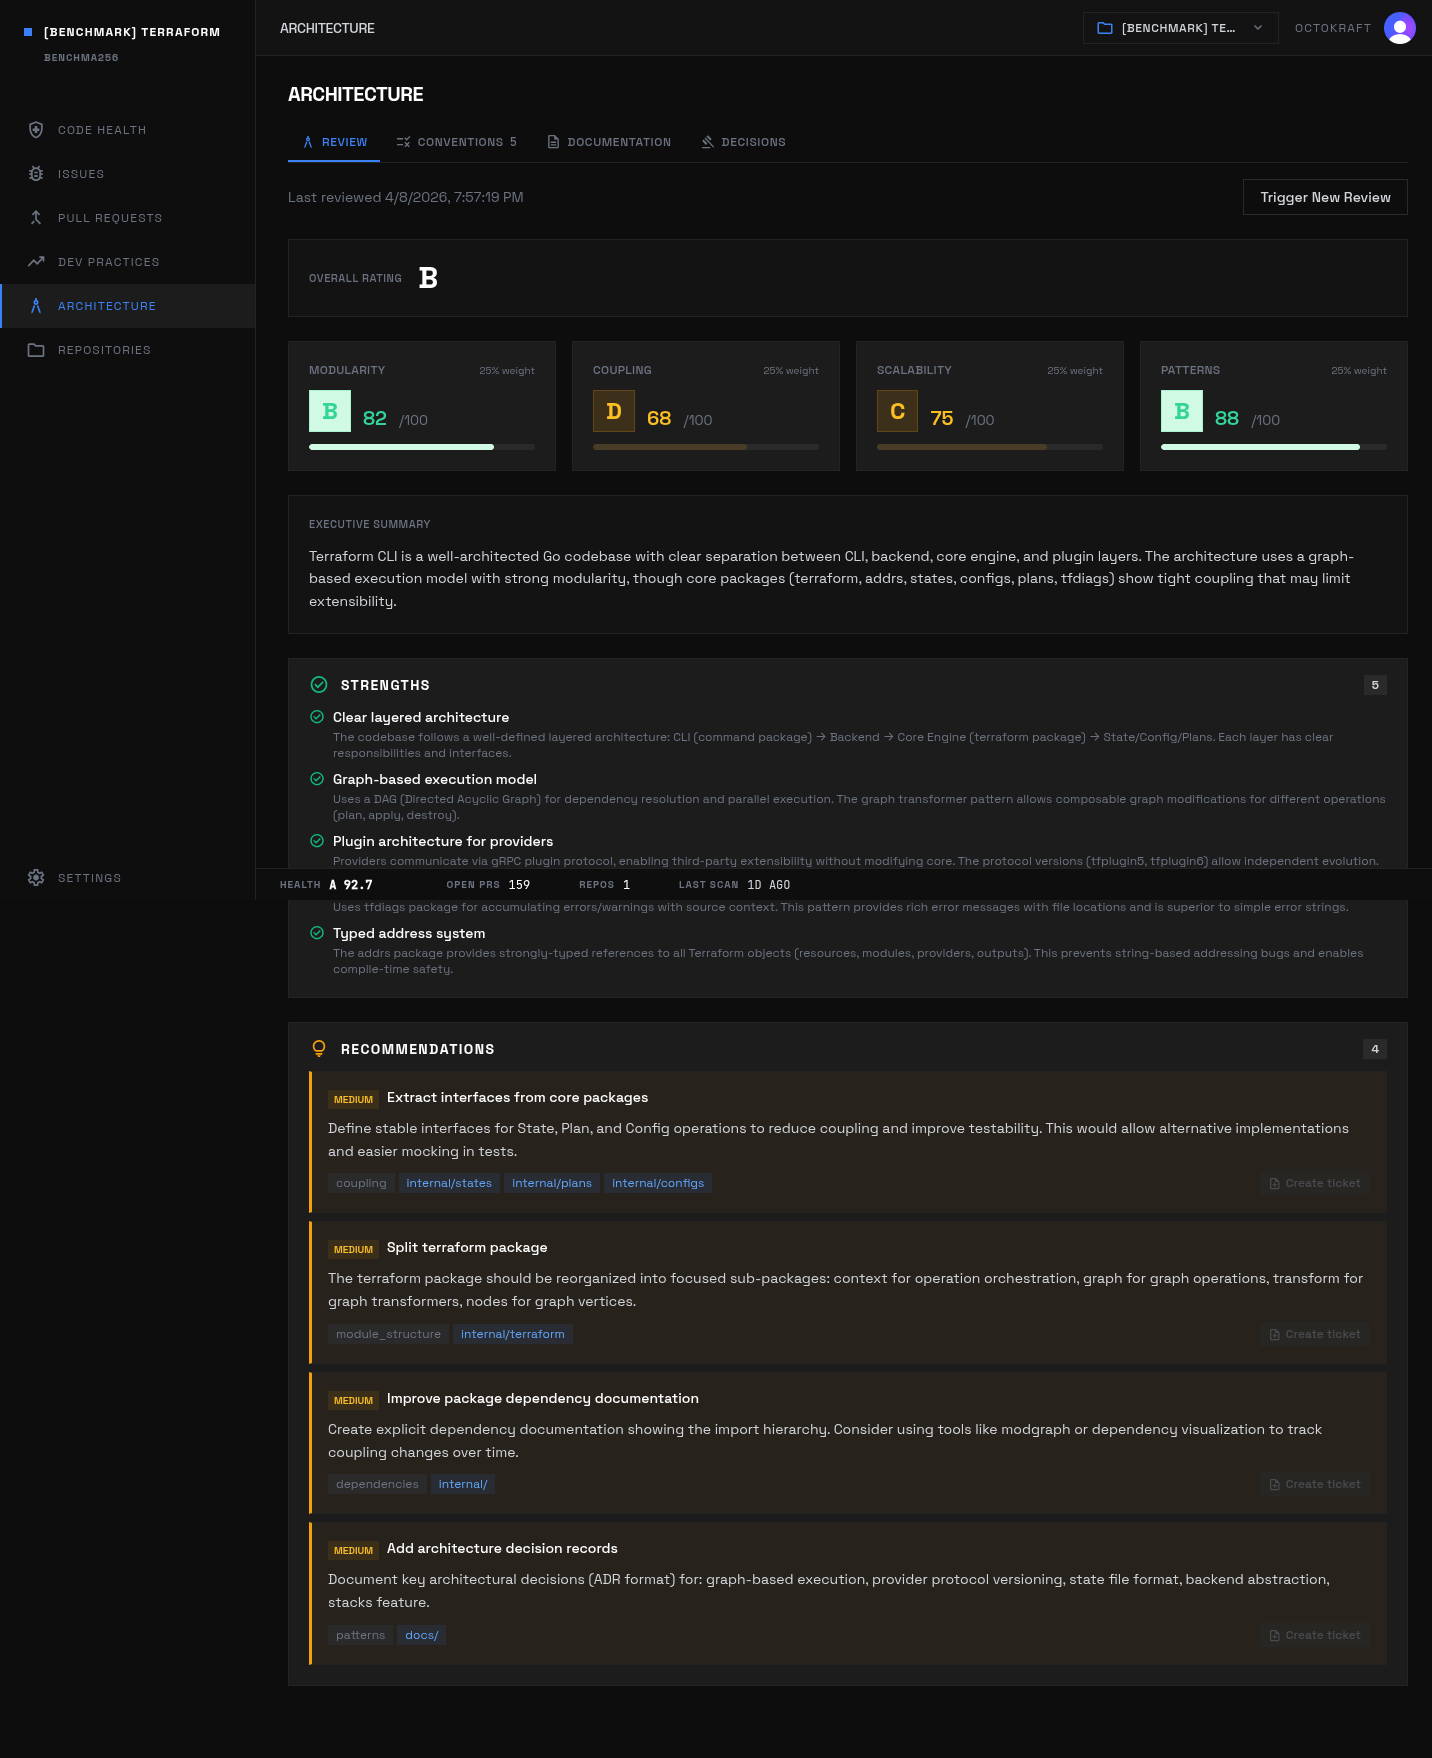Viewport: 1432px width, 1758px height.
Task: Open Code Health shield icon in sidebar
Action: pos(36,130)
